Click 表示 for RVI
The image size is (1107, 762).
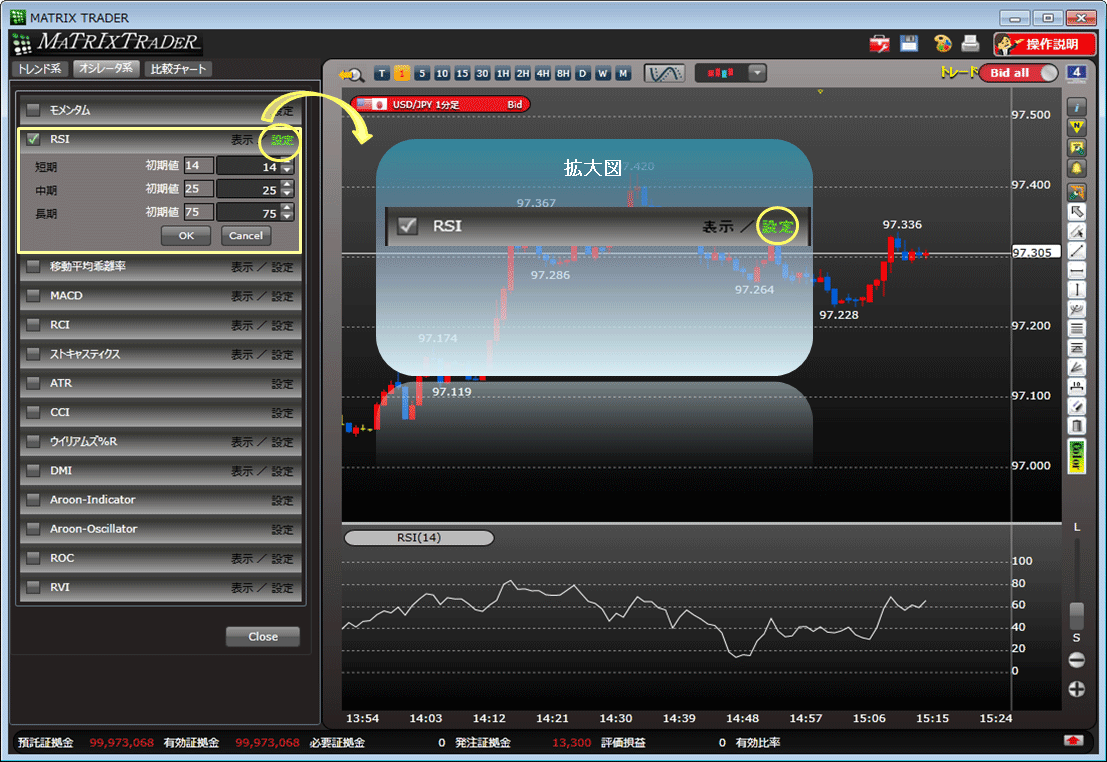coord(241,588)
